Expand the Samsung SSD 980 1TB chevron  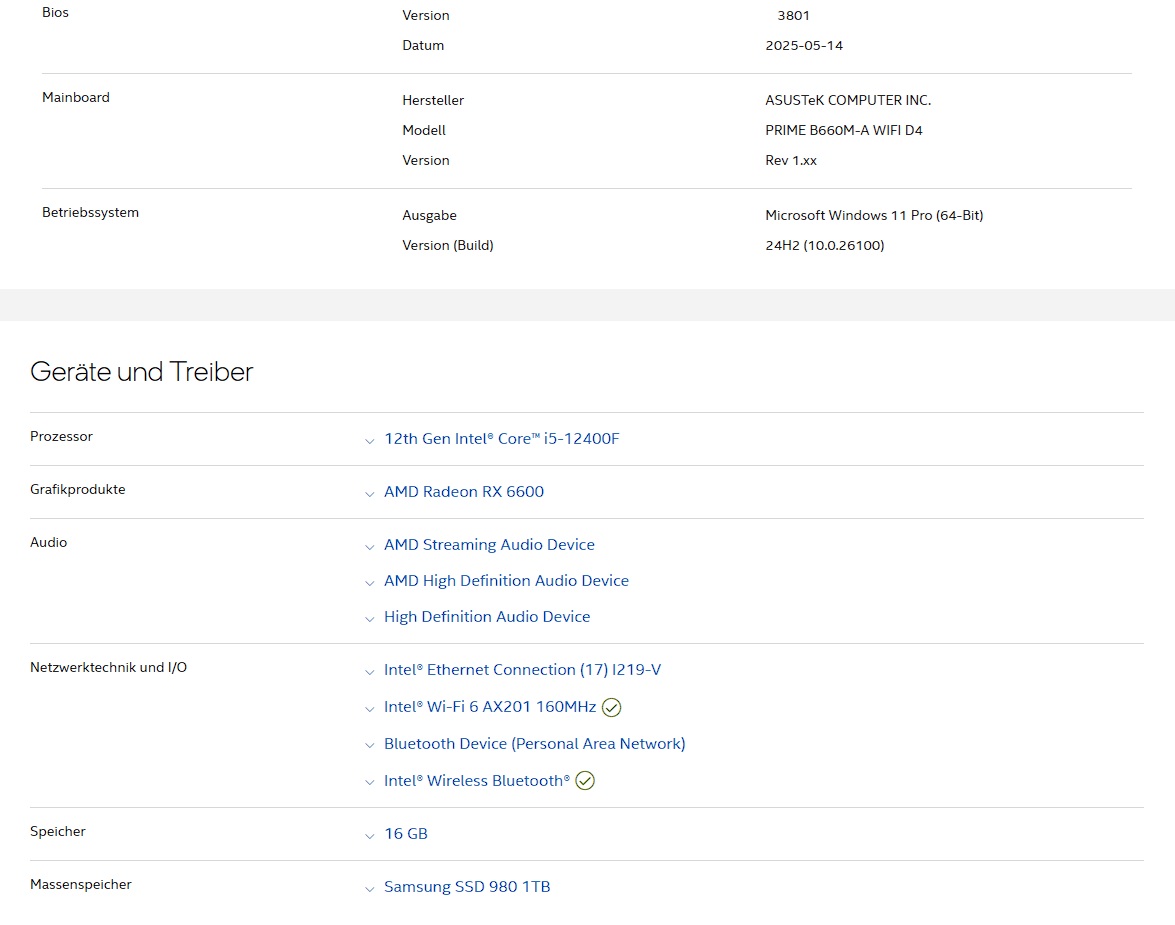[369, 889]
